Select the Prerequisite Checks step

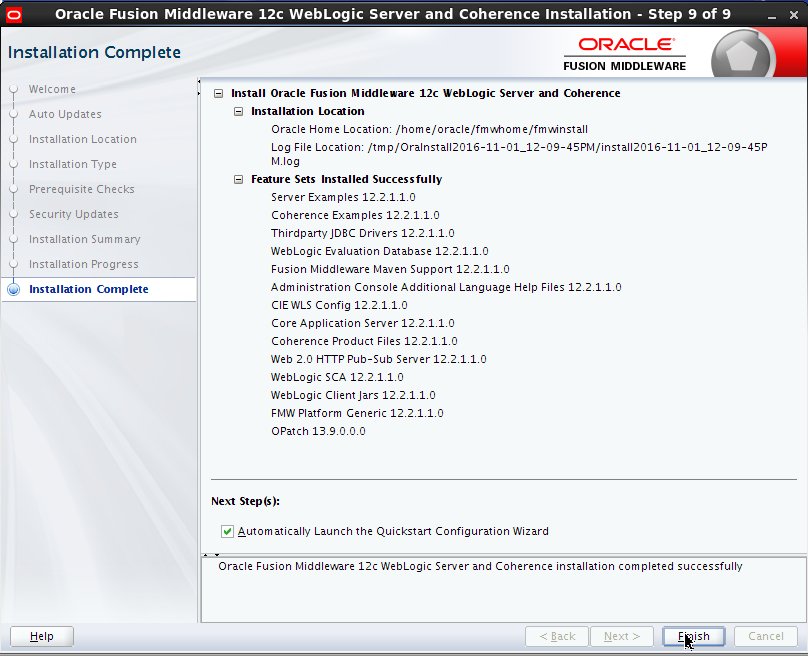(x=81, y=189)
